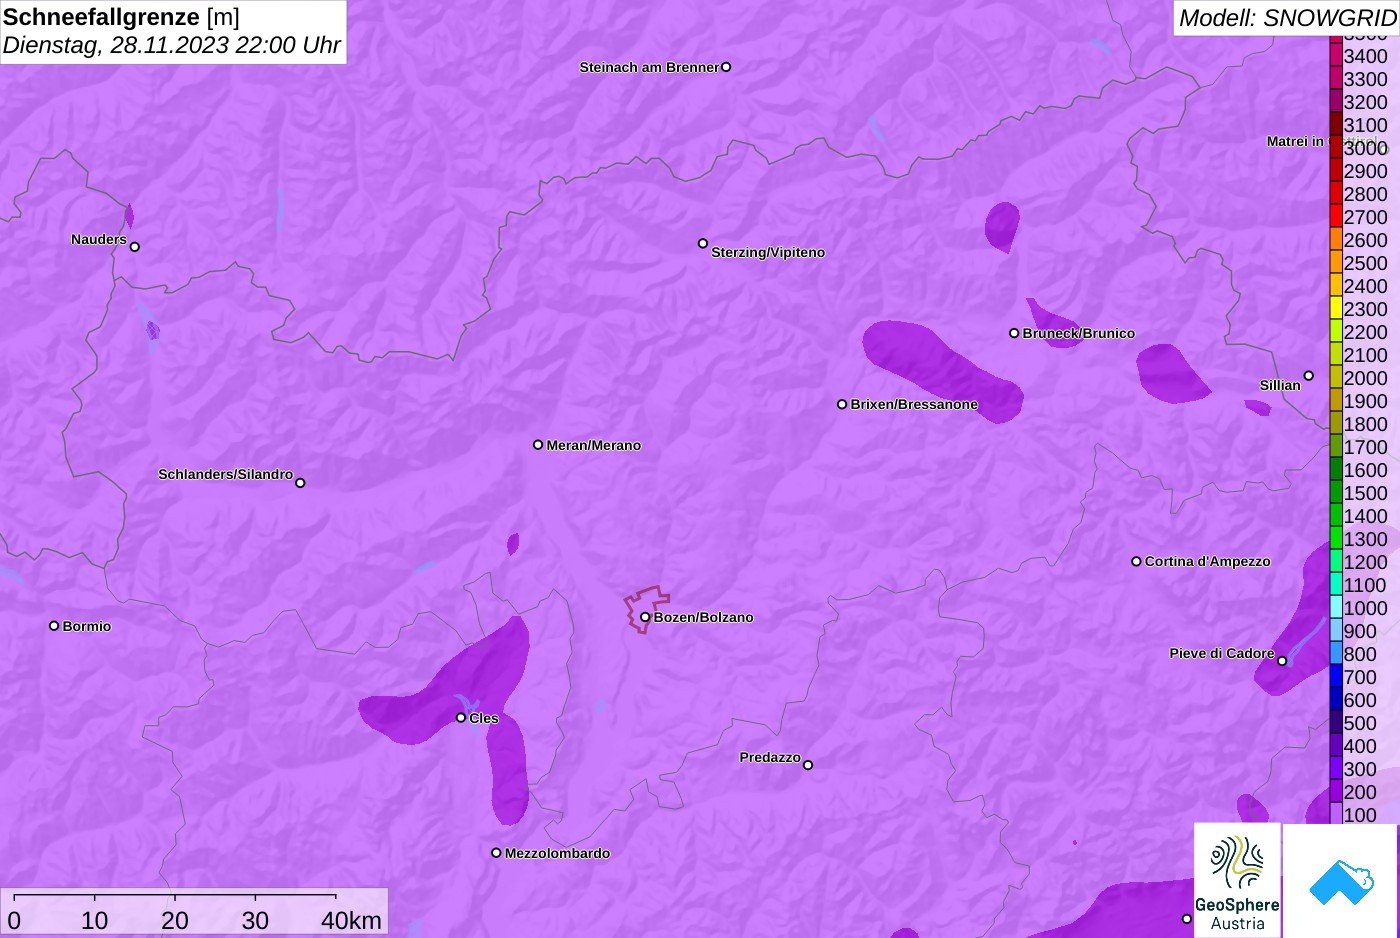Click the Brixen/Bressanone marker circle

coord(842,404)
